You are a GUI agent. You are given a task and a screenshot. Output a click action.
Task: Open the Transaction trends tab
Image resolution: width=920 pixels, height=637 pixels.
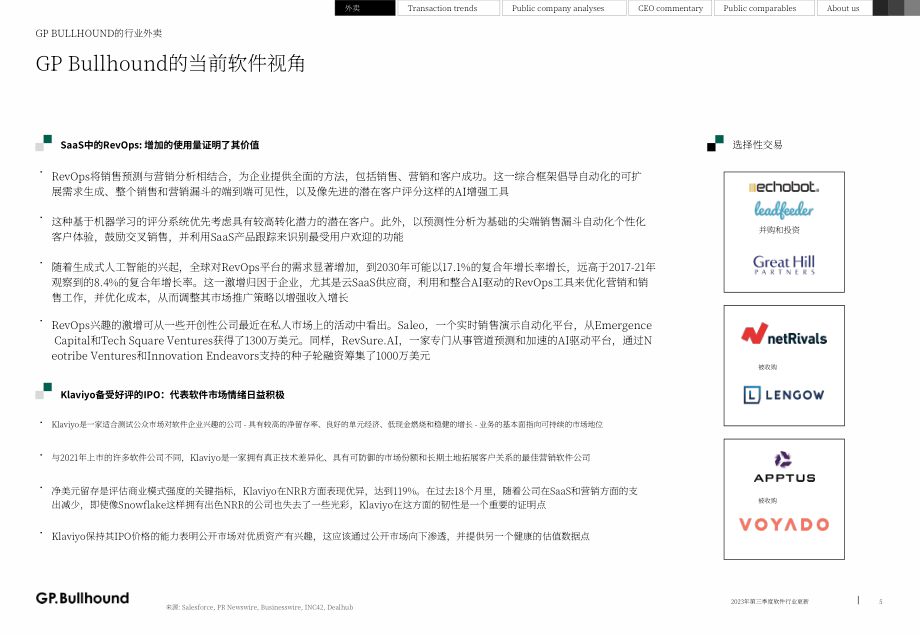(x=448, y=8)
